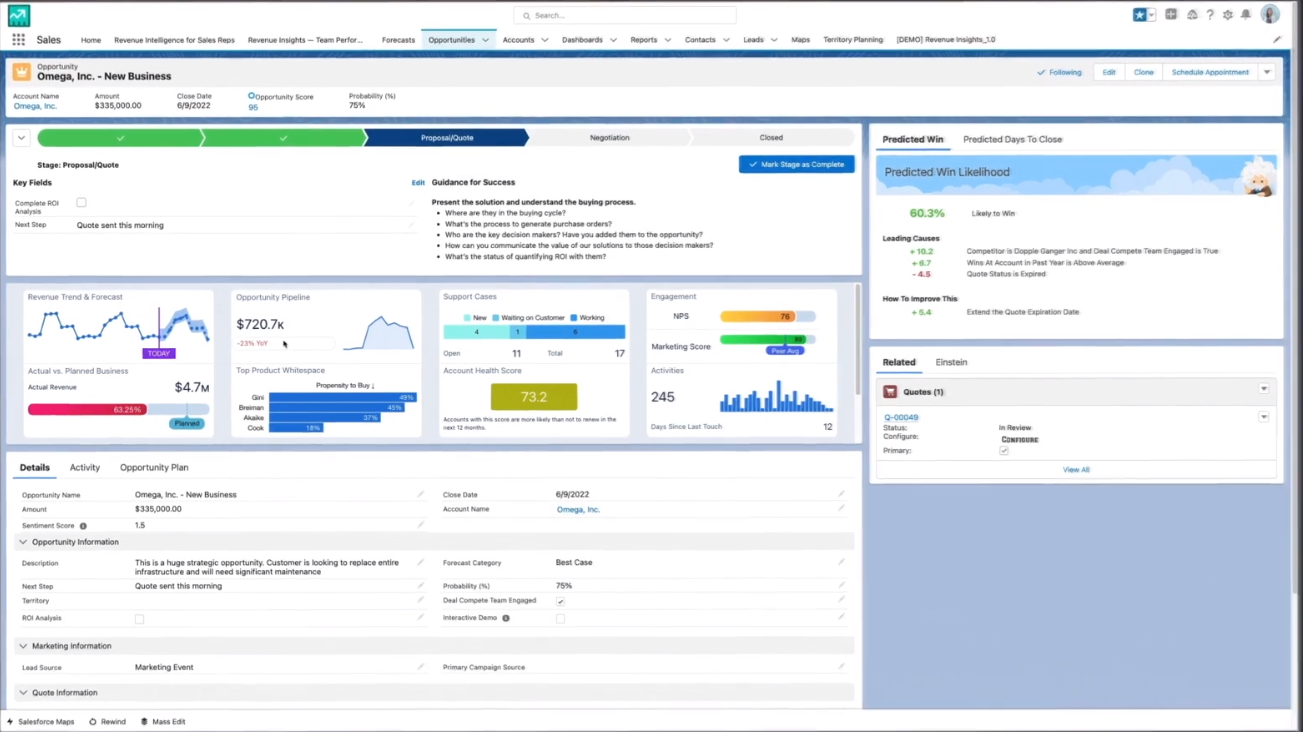
Task: Open the Help question mark icon
Action: pos(1210,15)
